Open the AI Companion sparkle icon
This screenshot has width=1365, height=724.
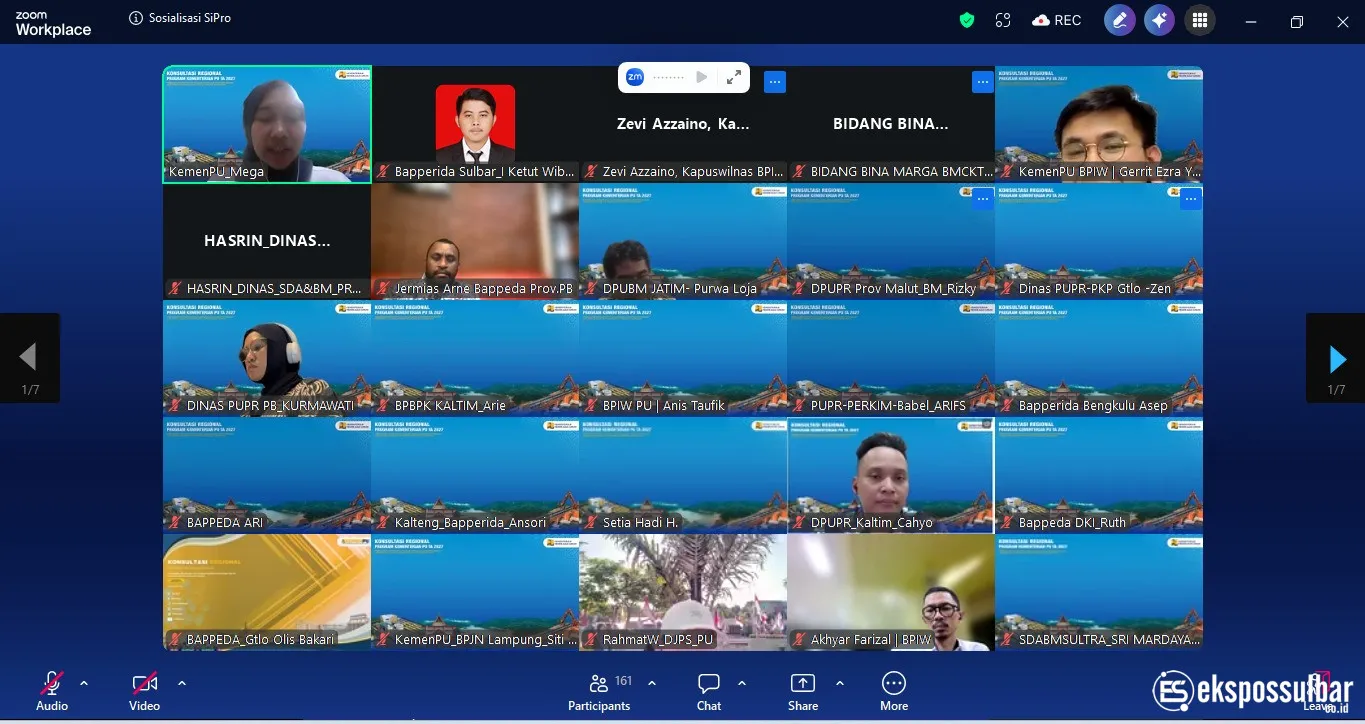coord(1159,20)
